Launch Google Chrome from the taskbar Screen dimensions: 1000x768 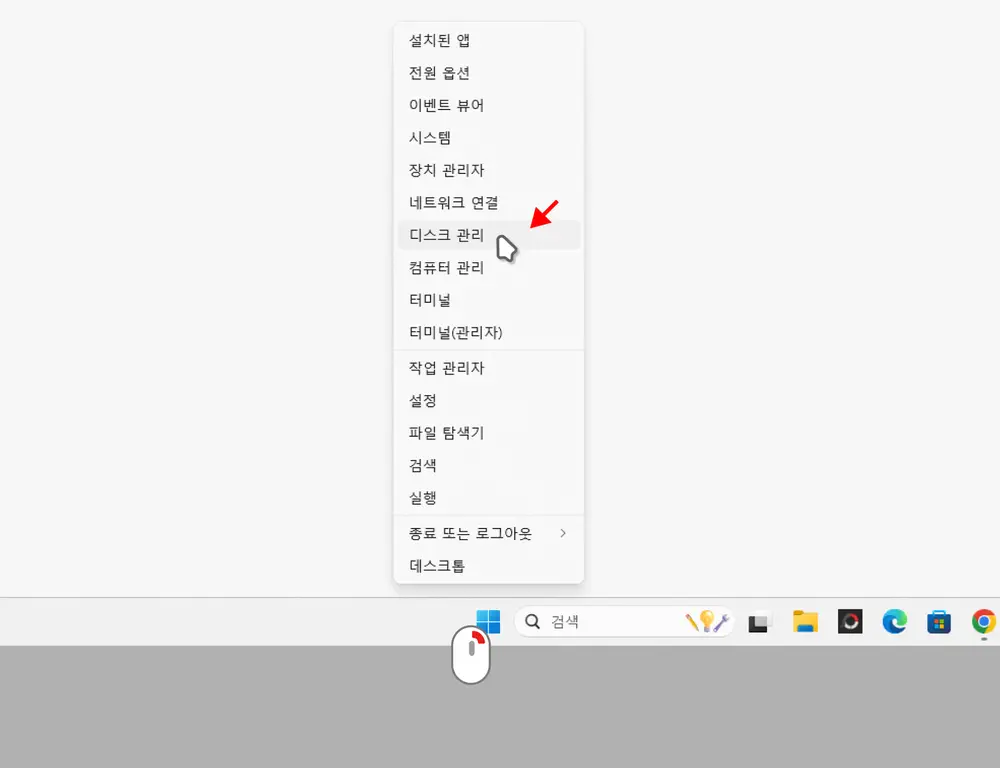coord(983,622)
